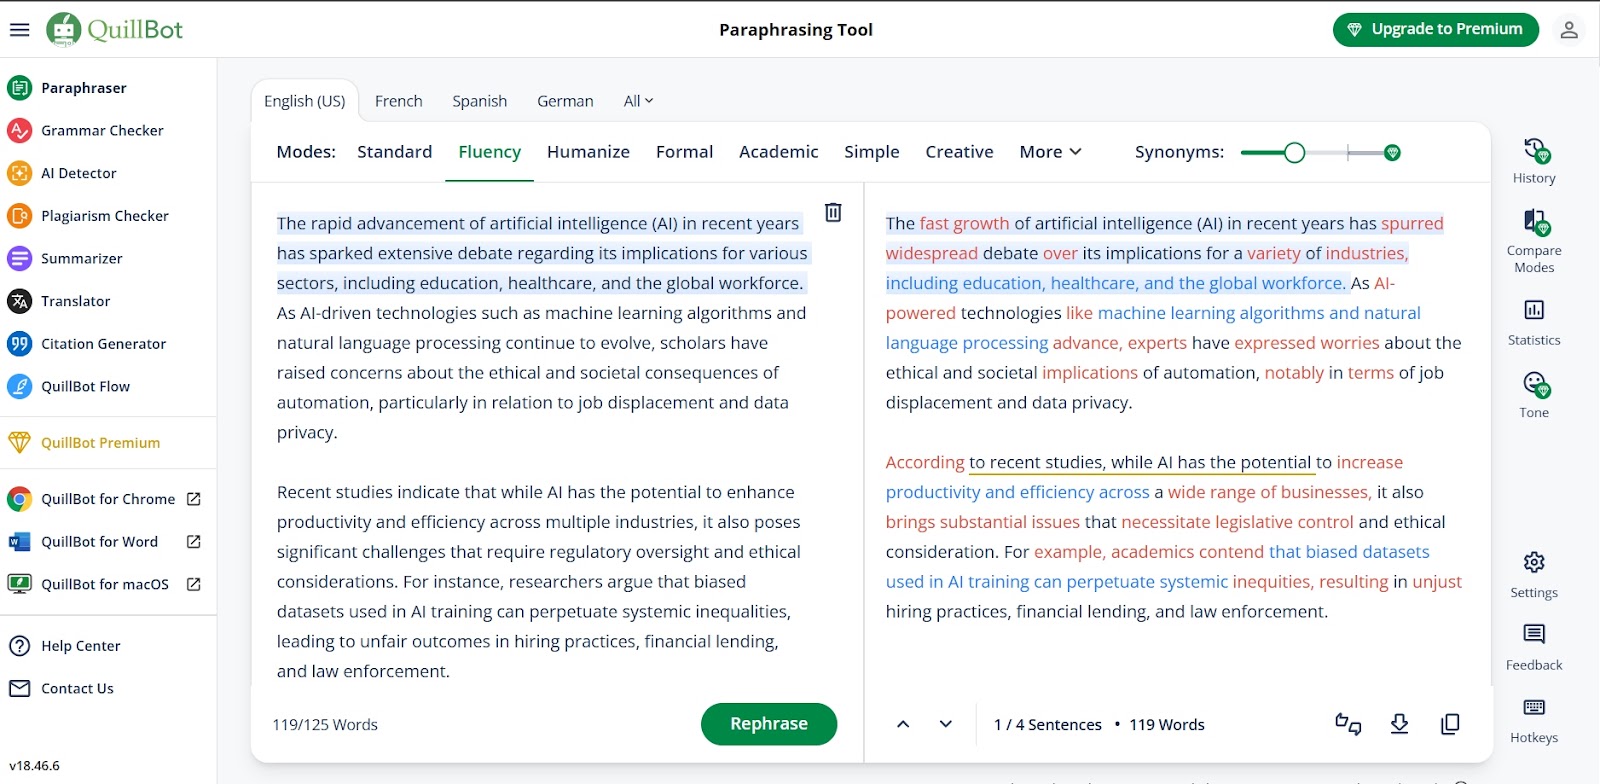The width and height of the screenshot is (1600, 784).
Task: Click the compare changes icon in output toolbar
Action: coord(1348,724)
